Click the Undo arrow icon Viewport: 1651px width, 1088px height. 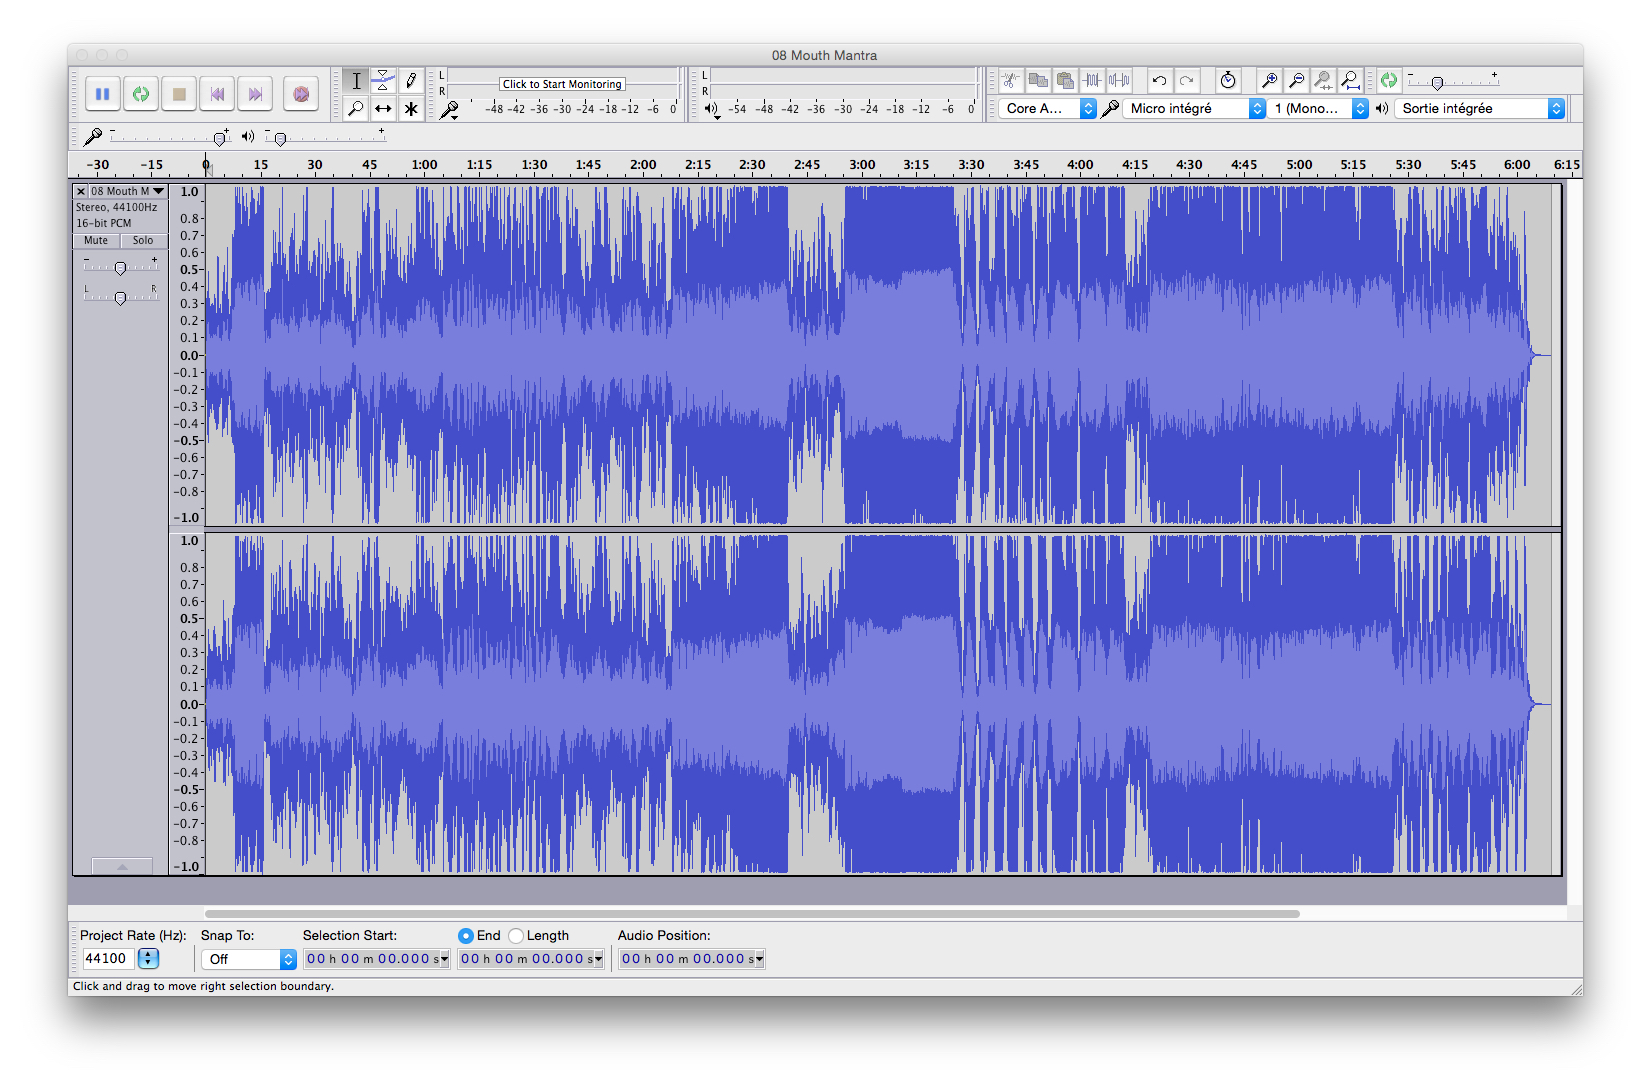[x=1159, y=80]
